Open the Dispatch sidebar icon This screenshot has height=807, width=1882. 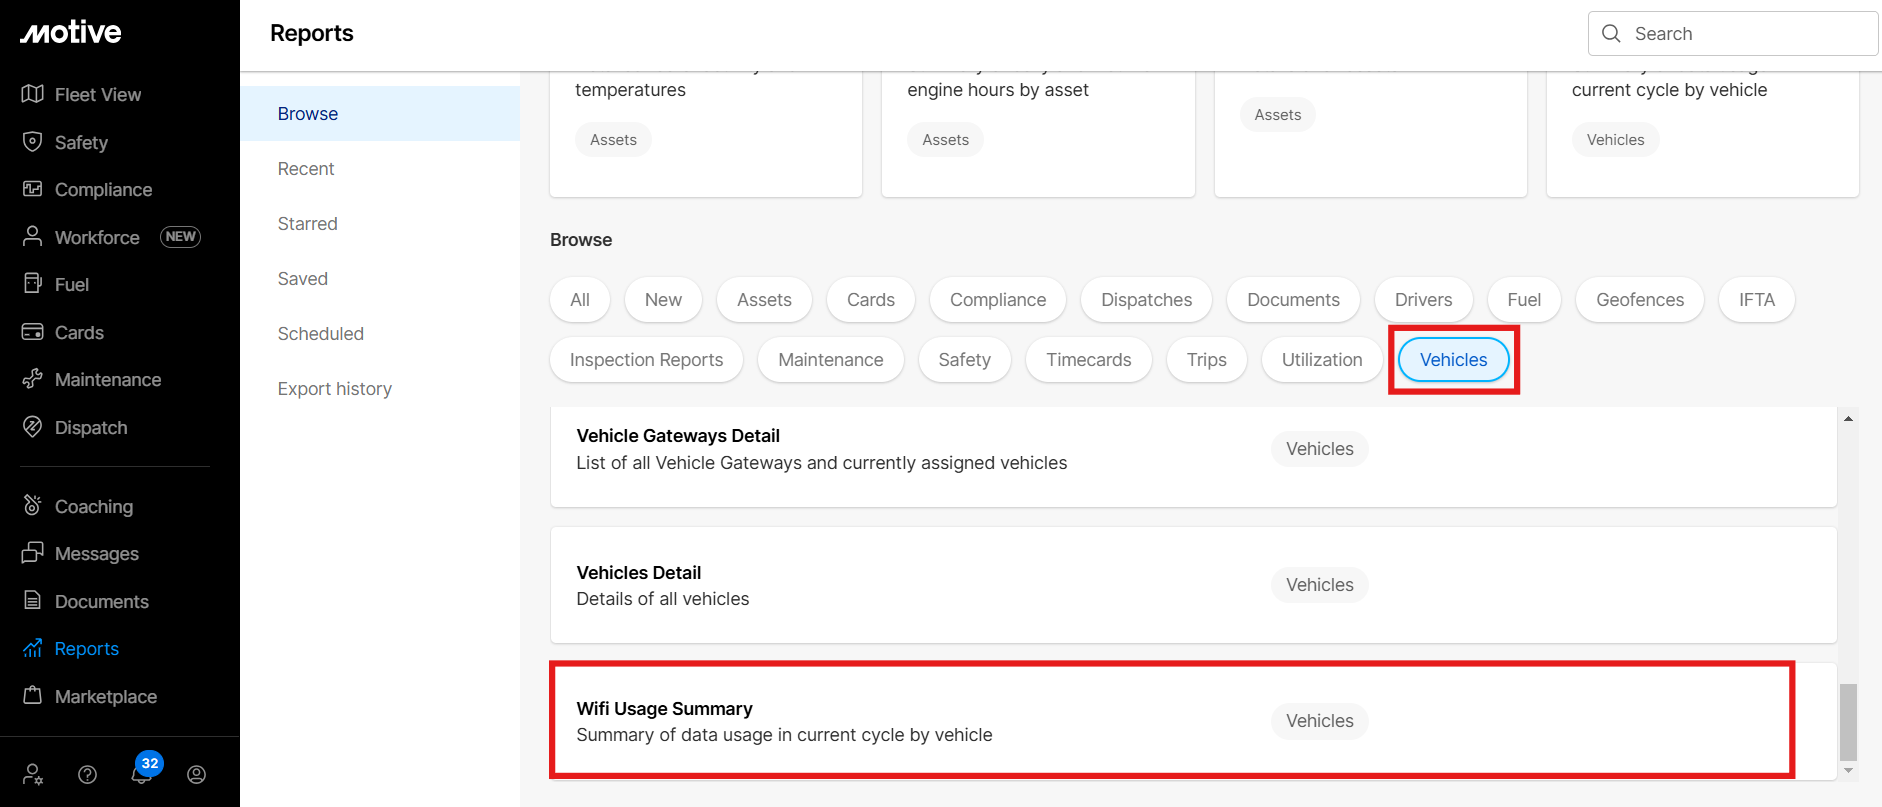click(x=32, y=427)
